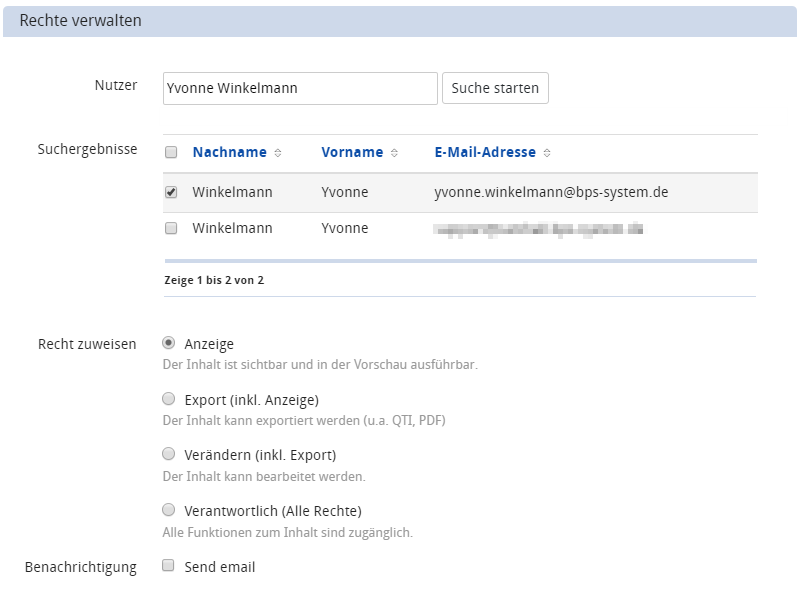Select Verändern (inkl. Export) radio button

tap(169, 454)
